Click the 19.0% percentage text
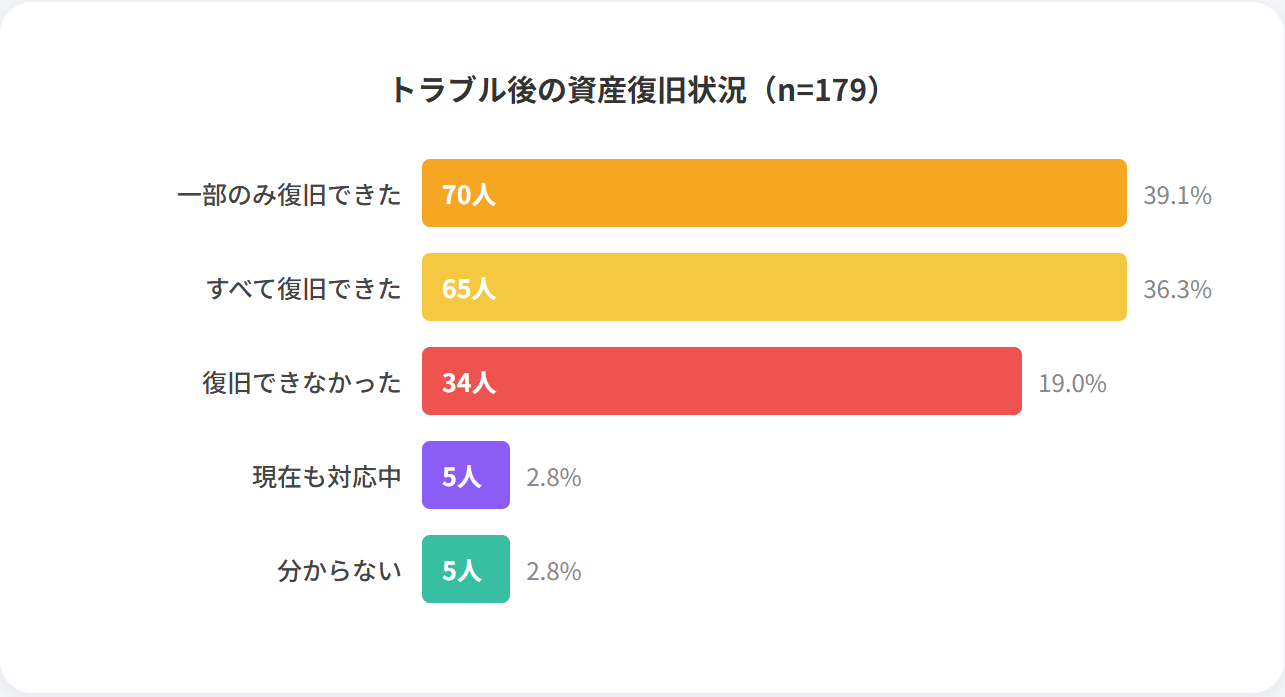The image size is (1285, 697). click(1072, 384)
